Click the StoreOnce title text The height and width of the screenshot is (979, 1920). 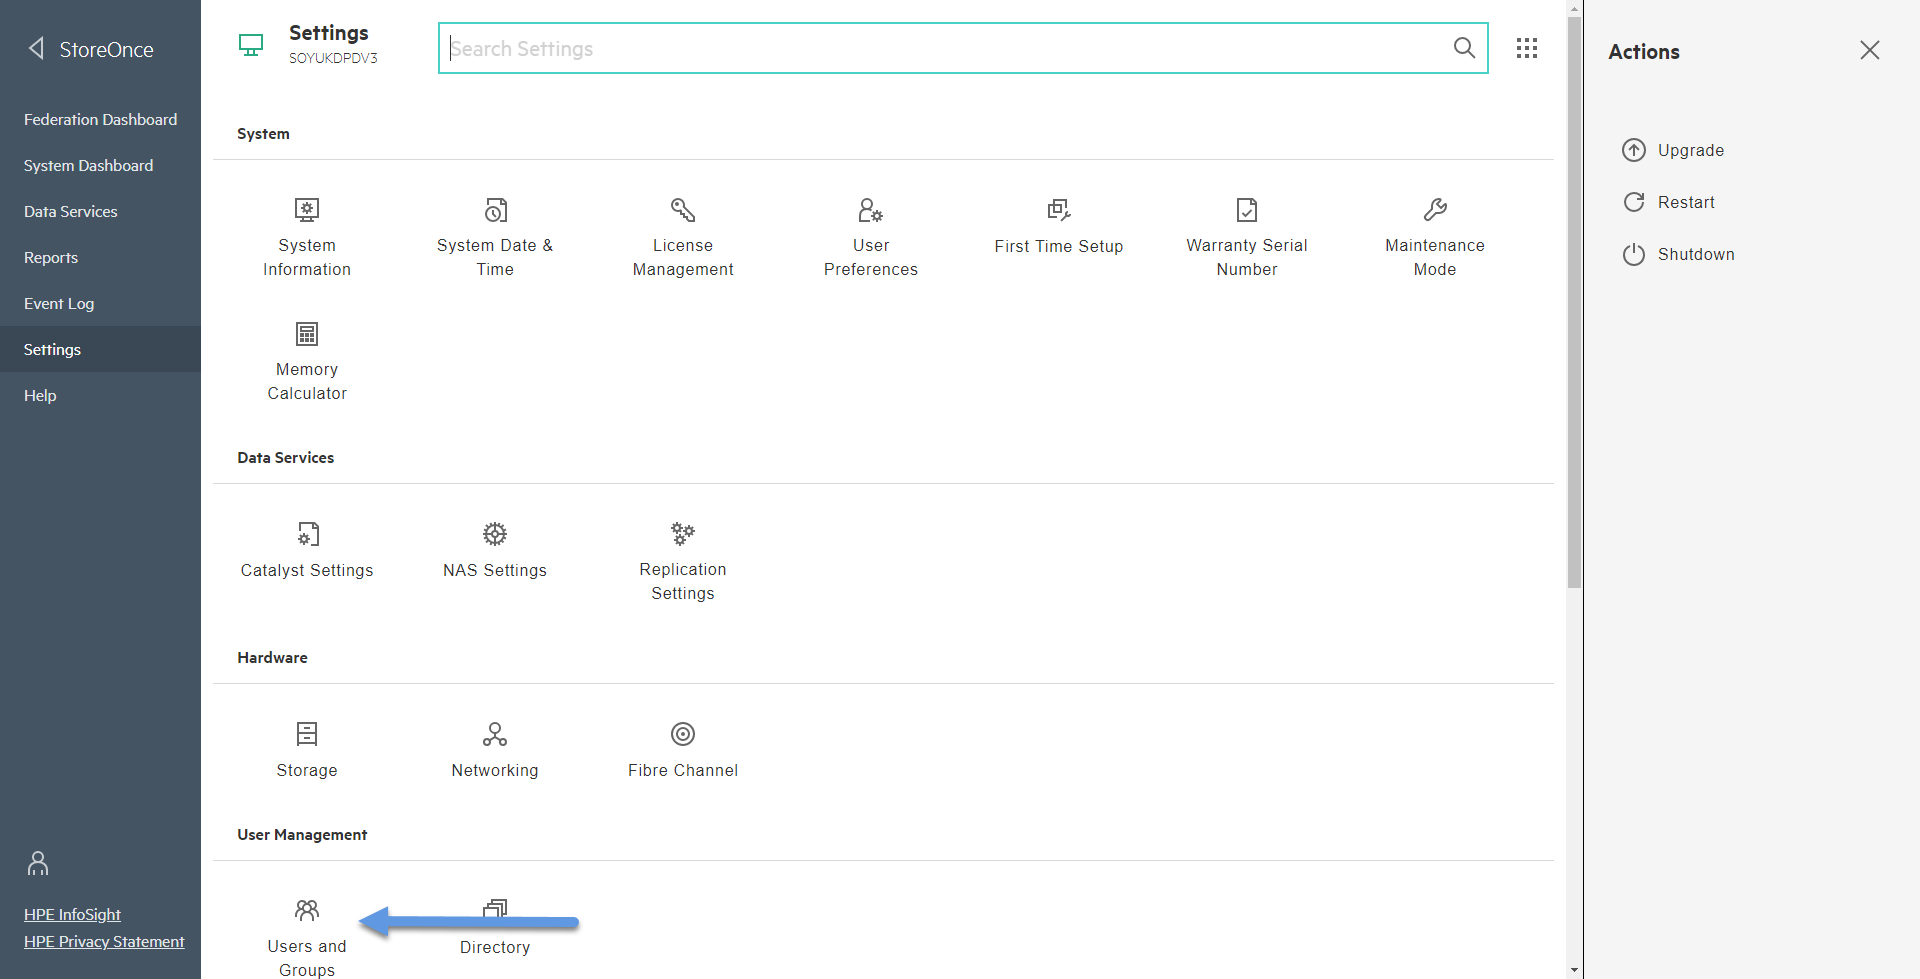coord(106,49)
